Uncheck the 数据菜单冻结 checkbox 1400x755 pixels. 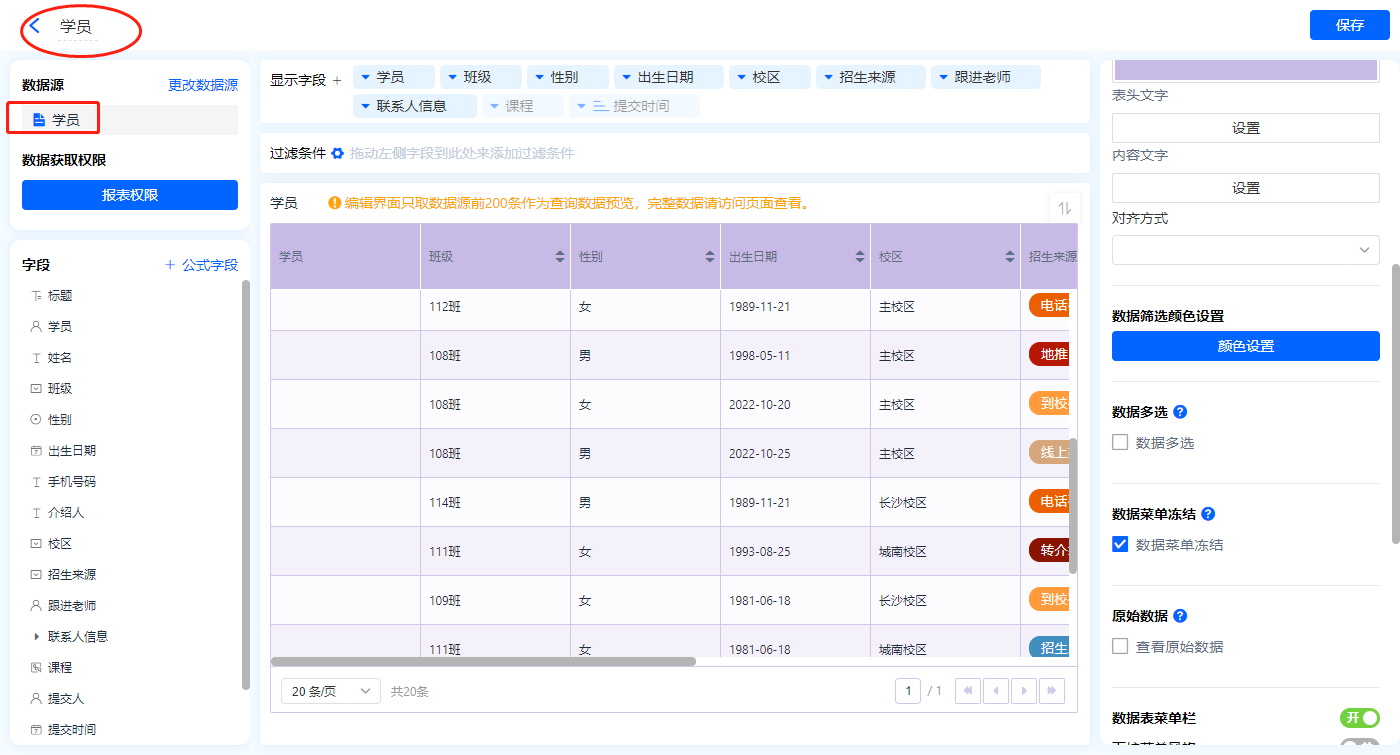[1120, 545]
